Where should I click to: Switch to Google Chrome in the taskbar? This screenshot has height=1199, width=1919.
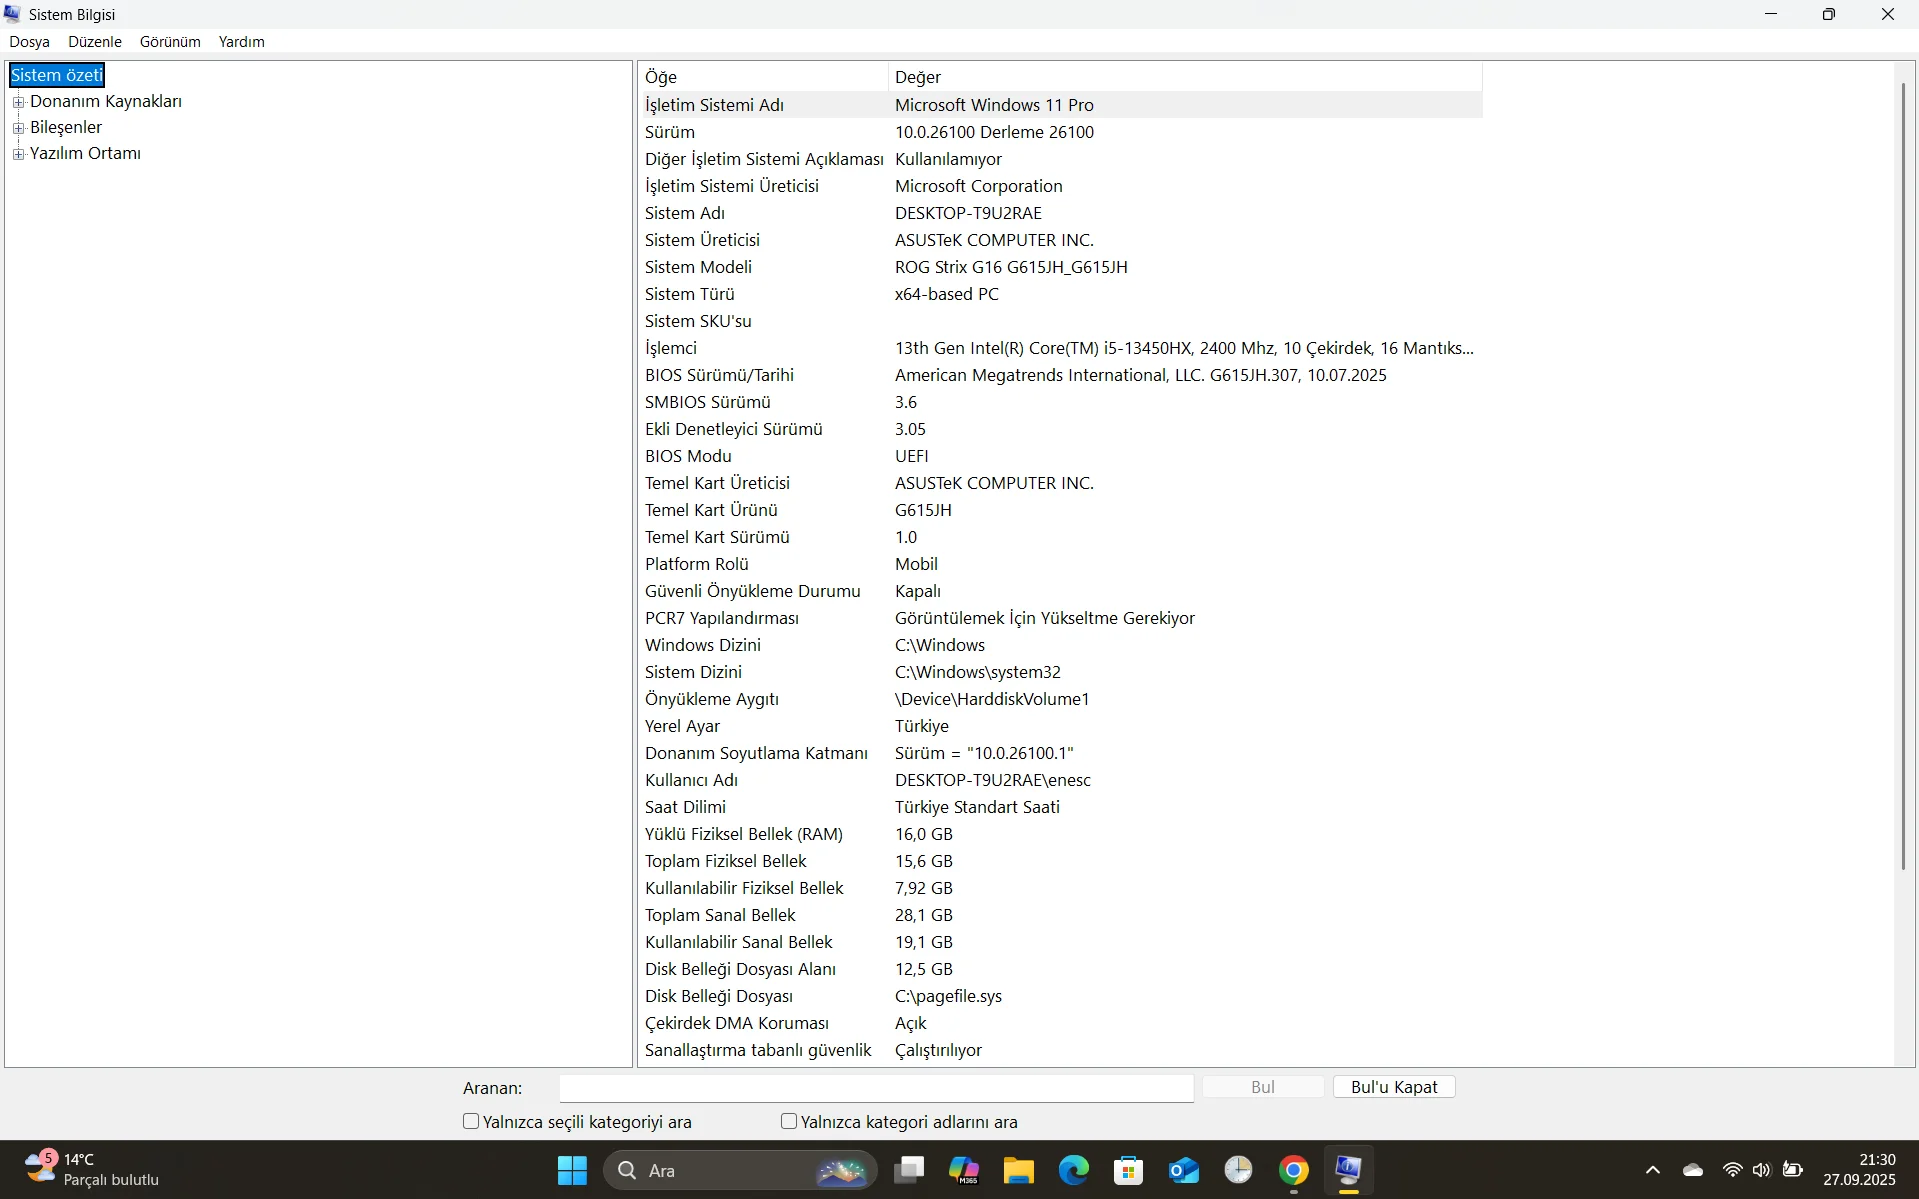click(x=1294, y=1170)
